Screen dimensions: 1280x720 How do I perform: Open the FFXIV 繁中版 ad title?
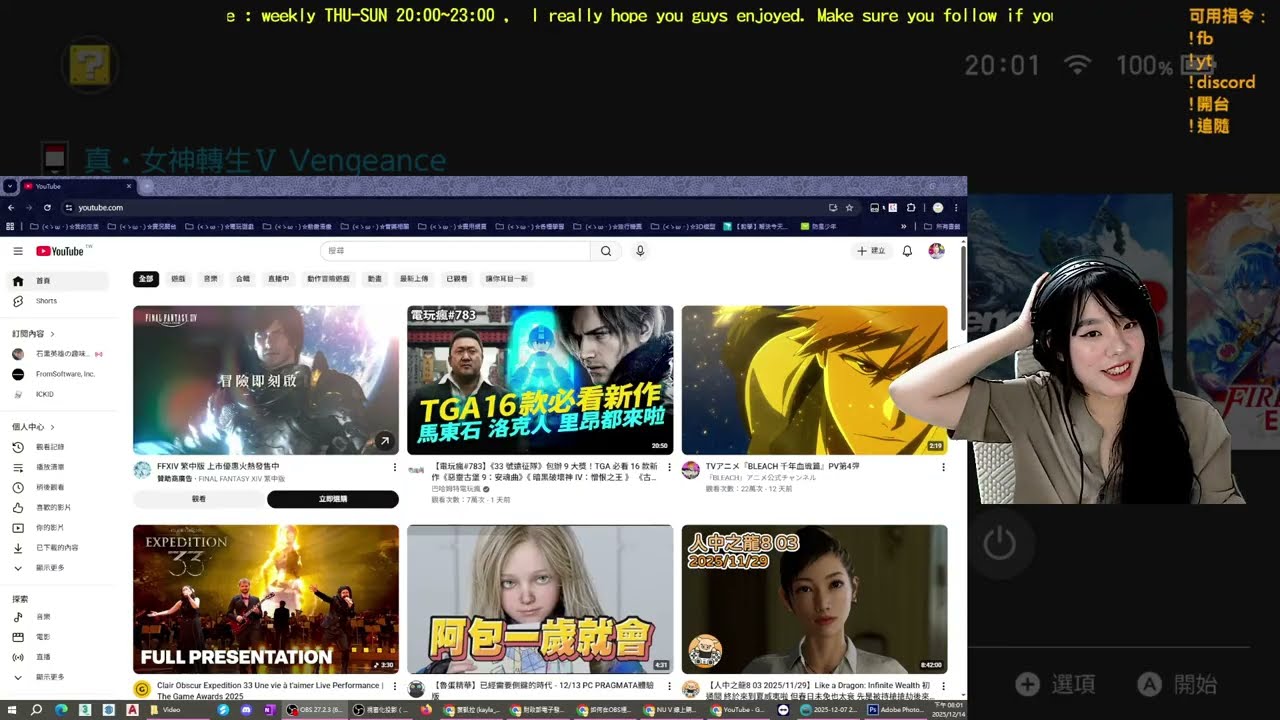(218, 466)
